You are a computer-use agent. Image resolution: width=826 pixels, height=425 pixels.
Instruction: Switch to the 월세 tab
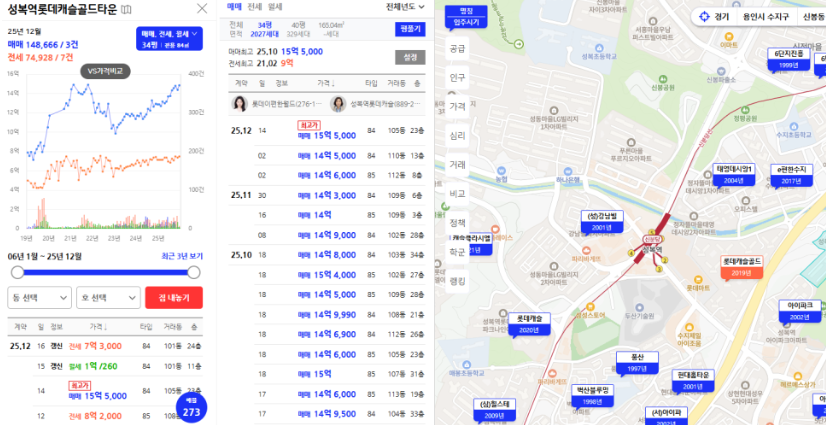click(x=275, y=6)
